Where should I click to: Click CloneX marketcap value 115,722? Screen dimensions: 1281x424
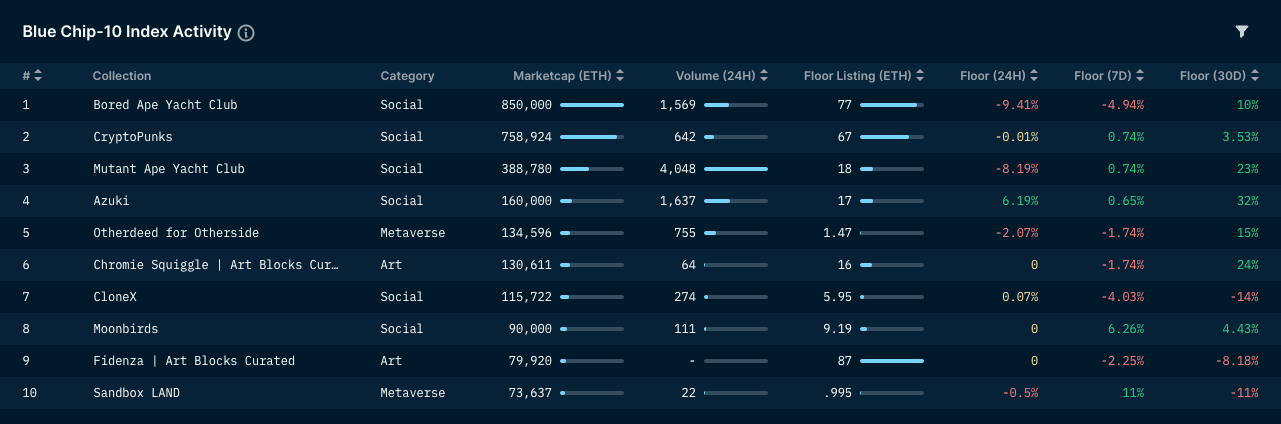(527, 297)
